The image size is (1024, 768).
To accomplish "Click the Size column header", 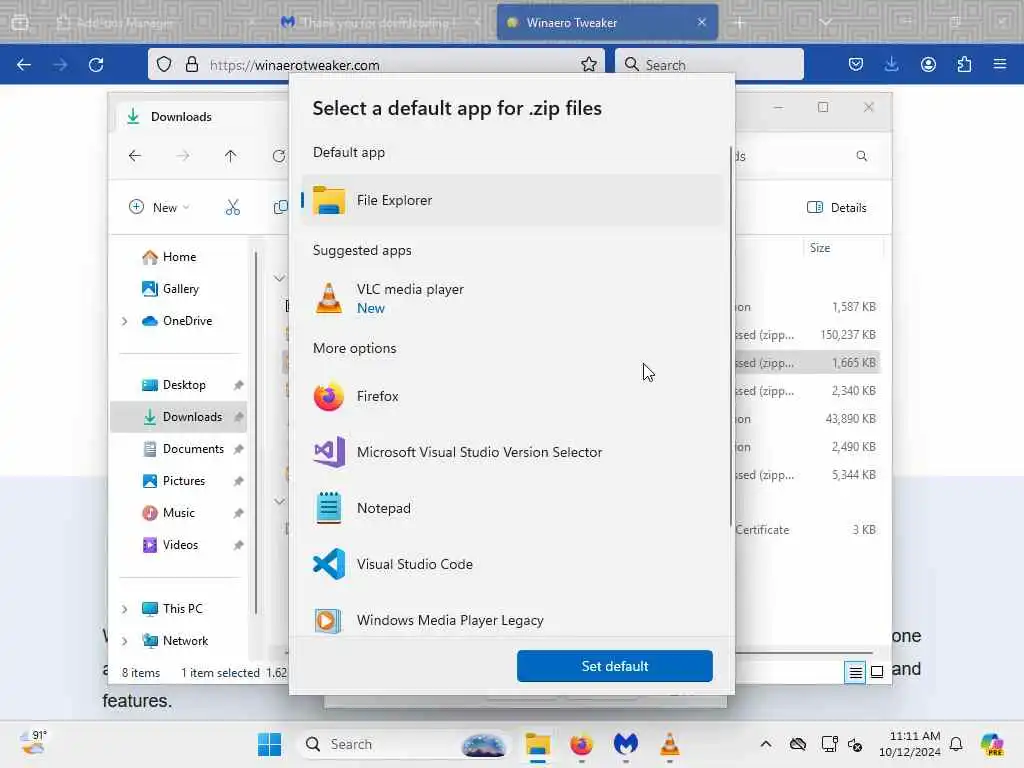I will (x=842, y=248).
